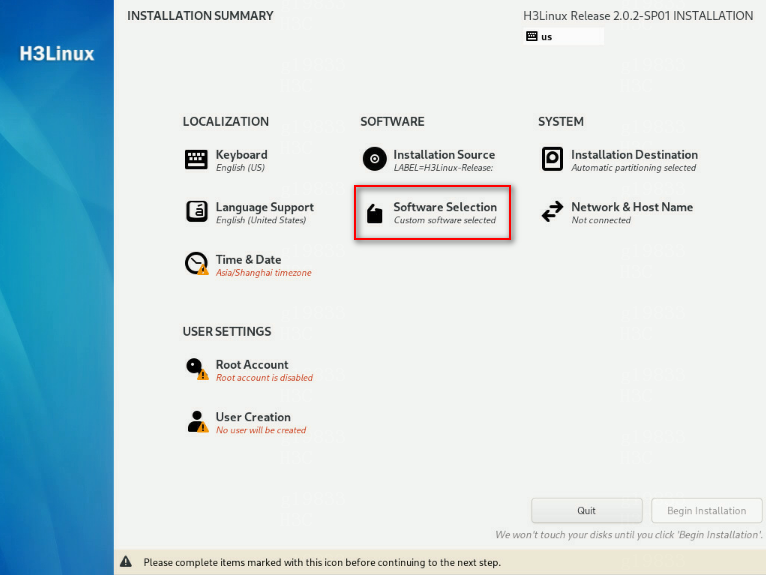Image resolution: width=766 pixels, height=575 pixels.
Task: Click the Begin Installation button
Action: (706, 511)
